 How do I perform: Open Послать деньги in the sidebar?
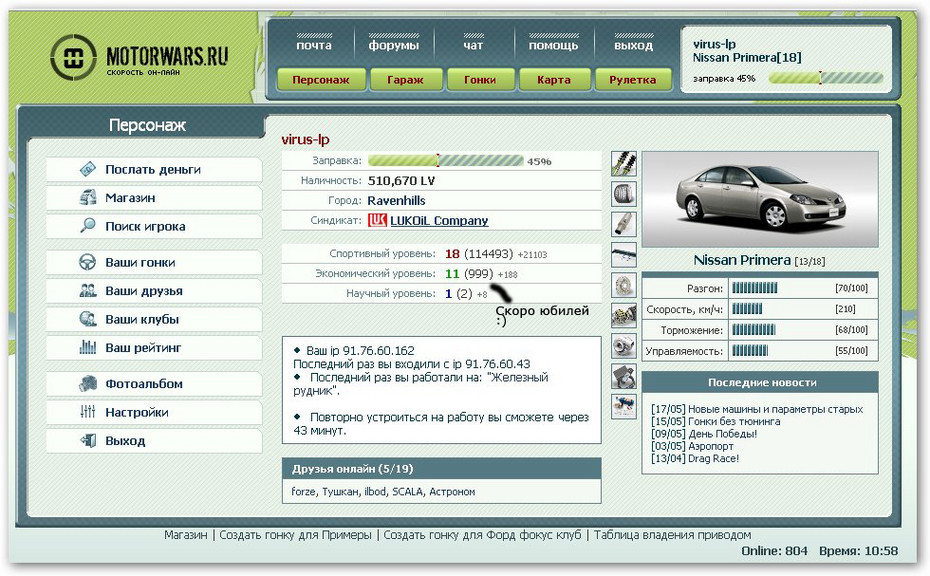154,170
